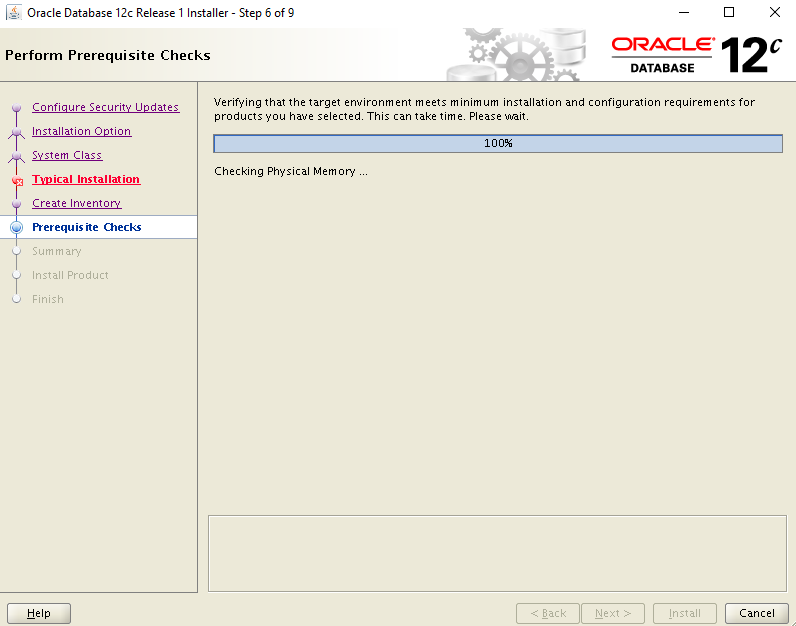Image resolution: width=796 pixels, height=626 pixels.
Task: Click the step bullet beside Summary
Action: (17, 251)
